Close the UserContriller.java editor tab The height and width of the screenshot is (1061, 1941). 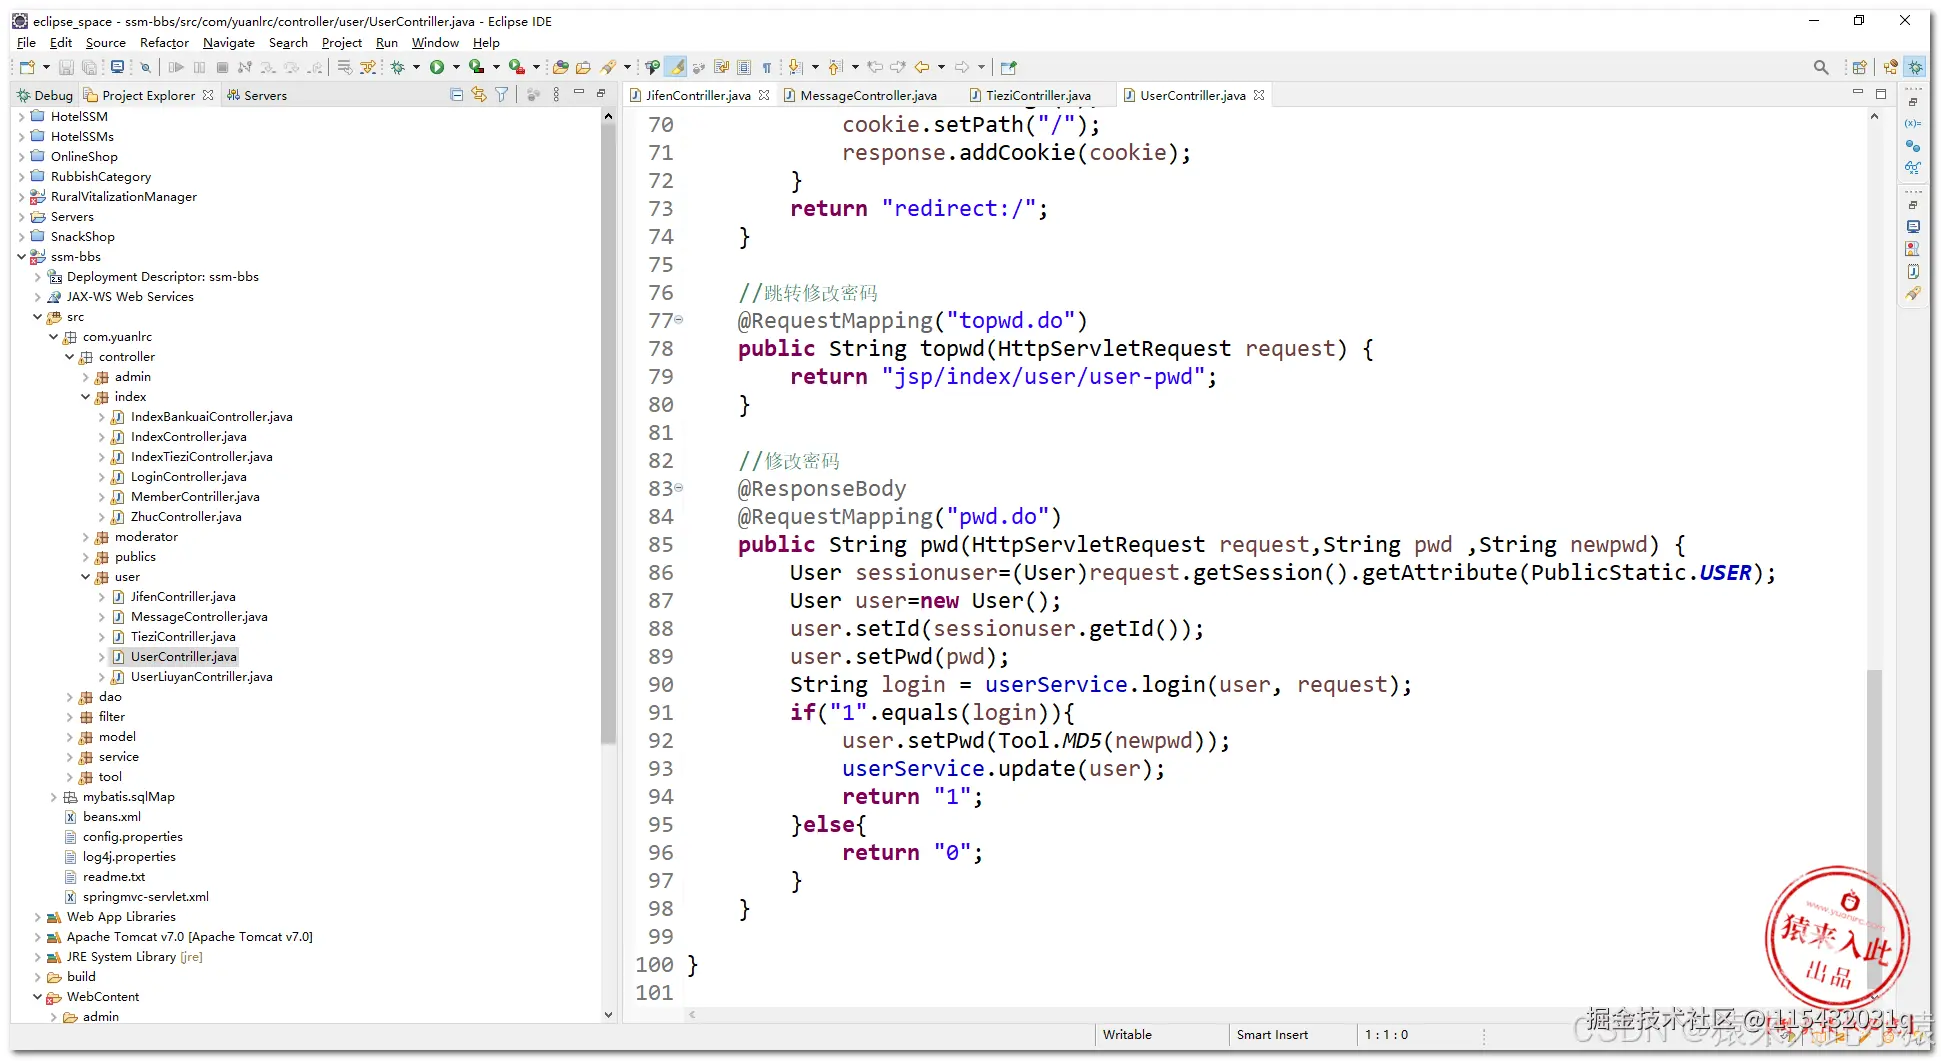pyautogui.click(x=1259, y=95)
